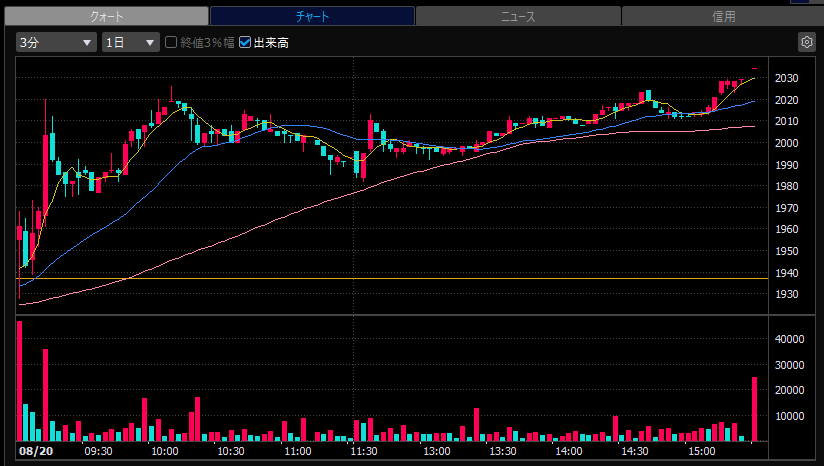
Task: Click the 08/20 date label
Action: (x=36, y=451)
